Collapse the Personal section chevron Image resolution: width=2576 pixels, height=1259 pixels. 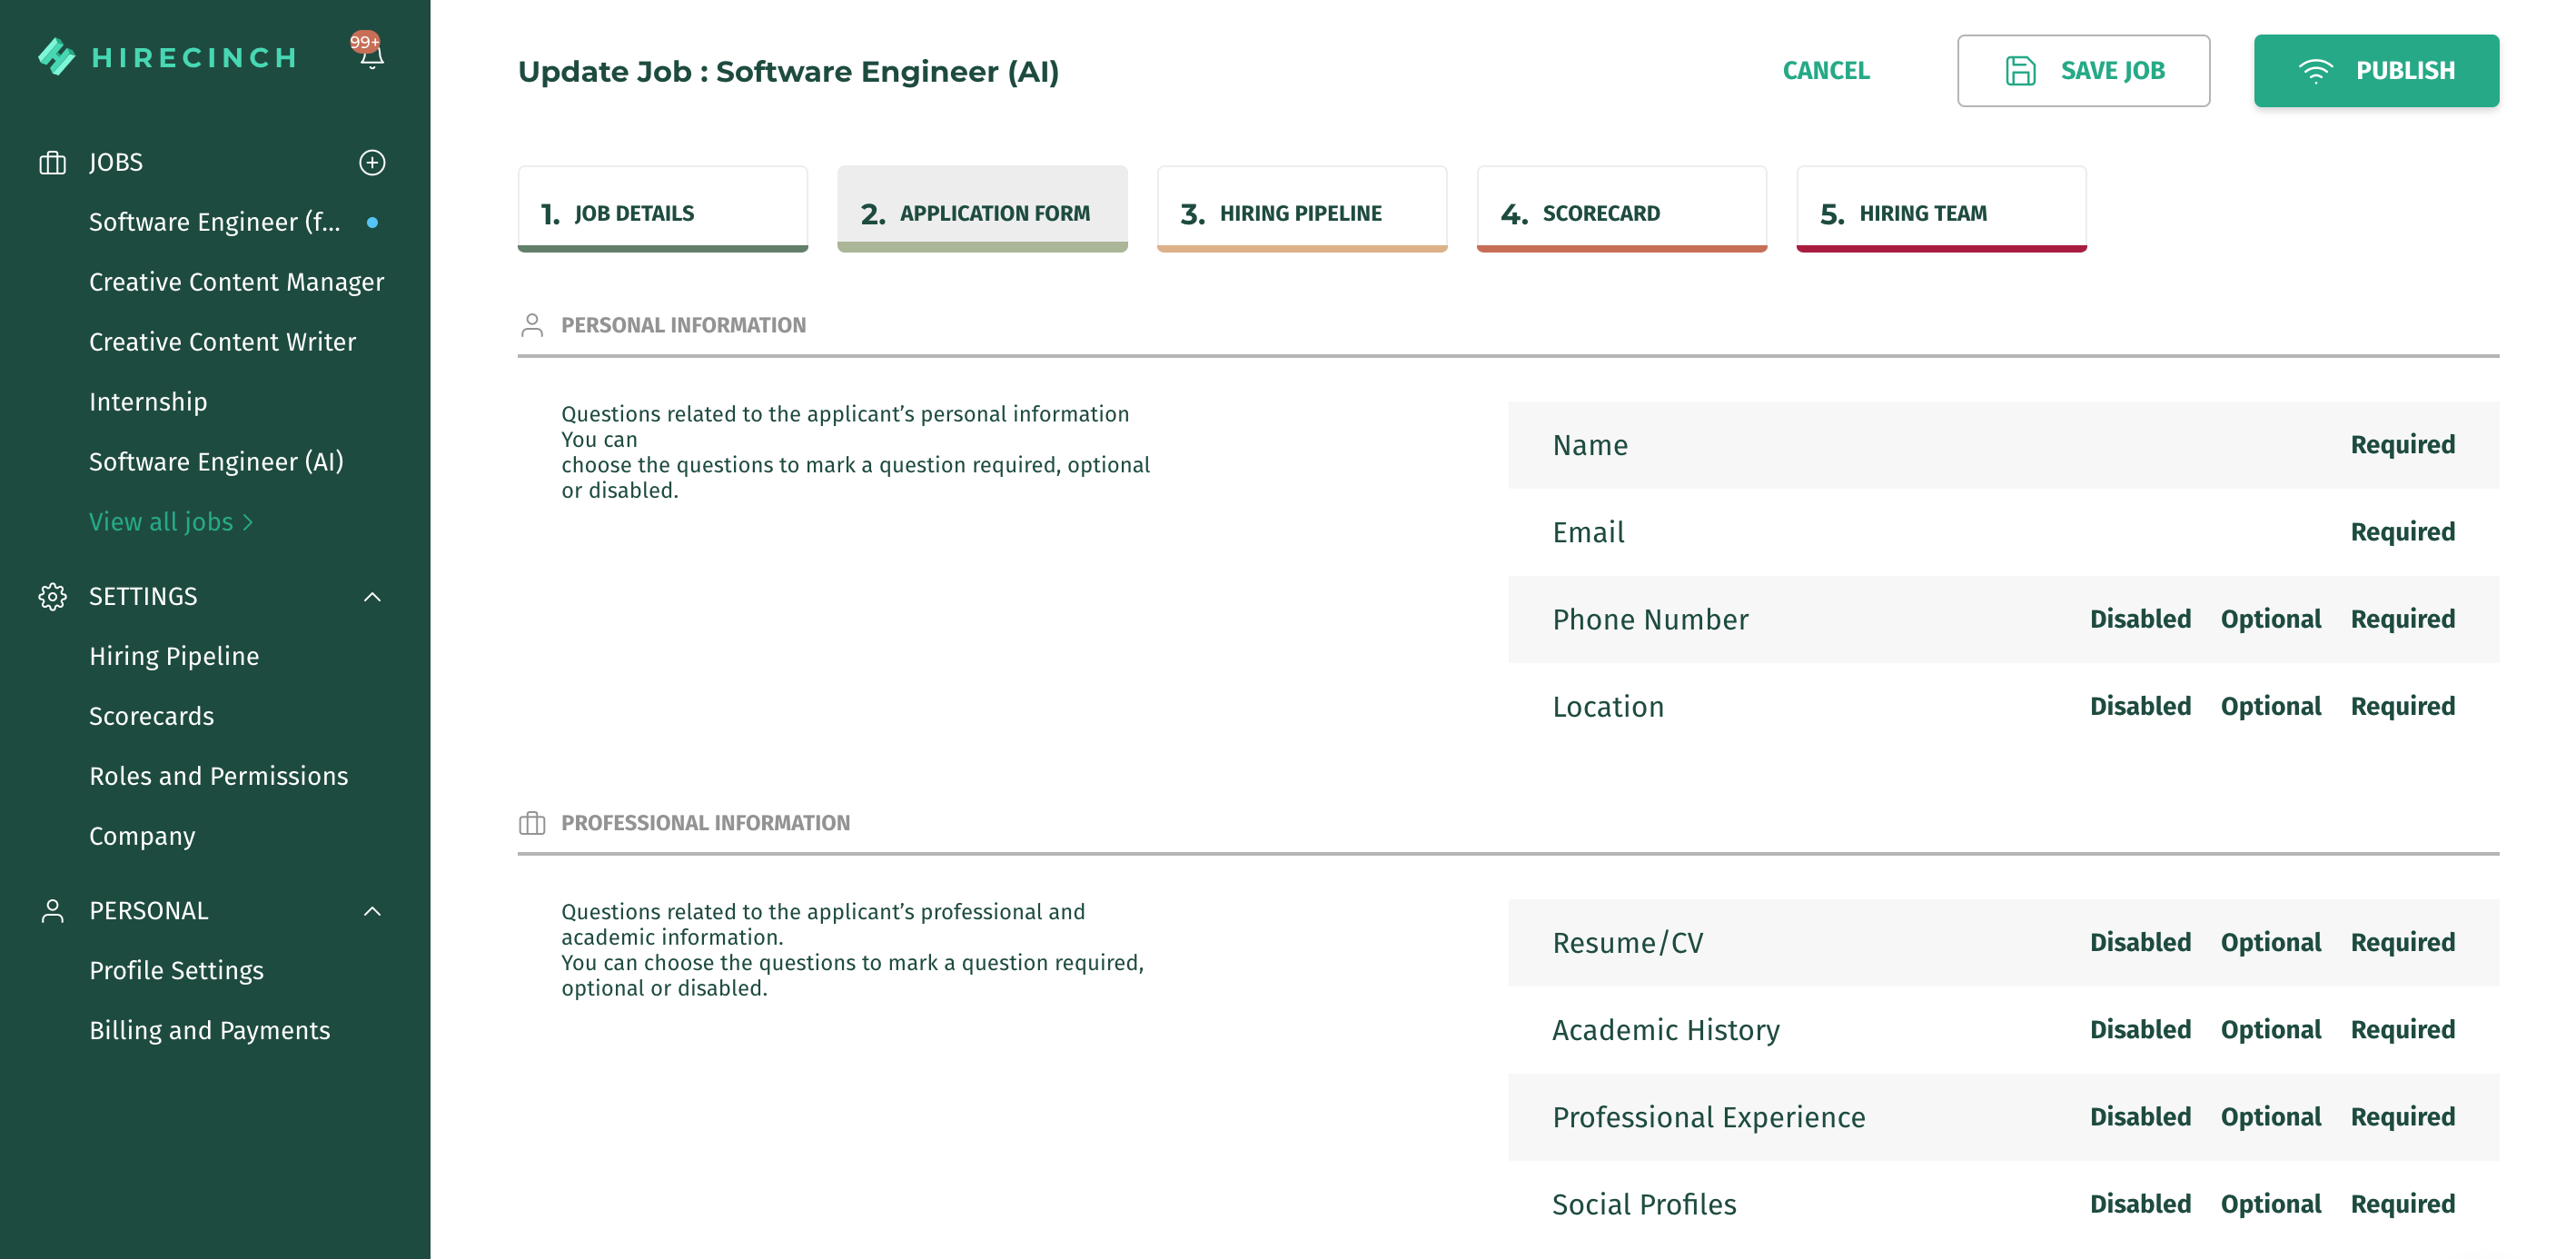[372, 910]
